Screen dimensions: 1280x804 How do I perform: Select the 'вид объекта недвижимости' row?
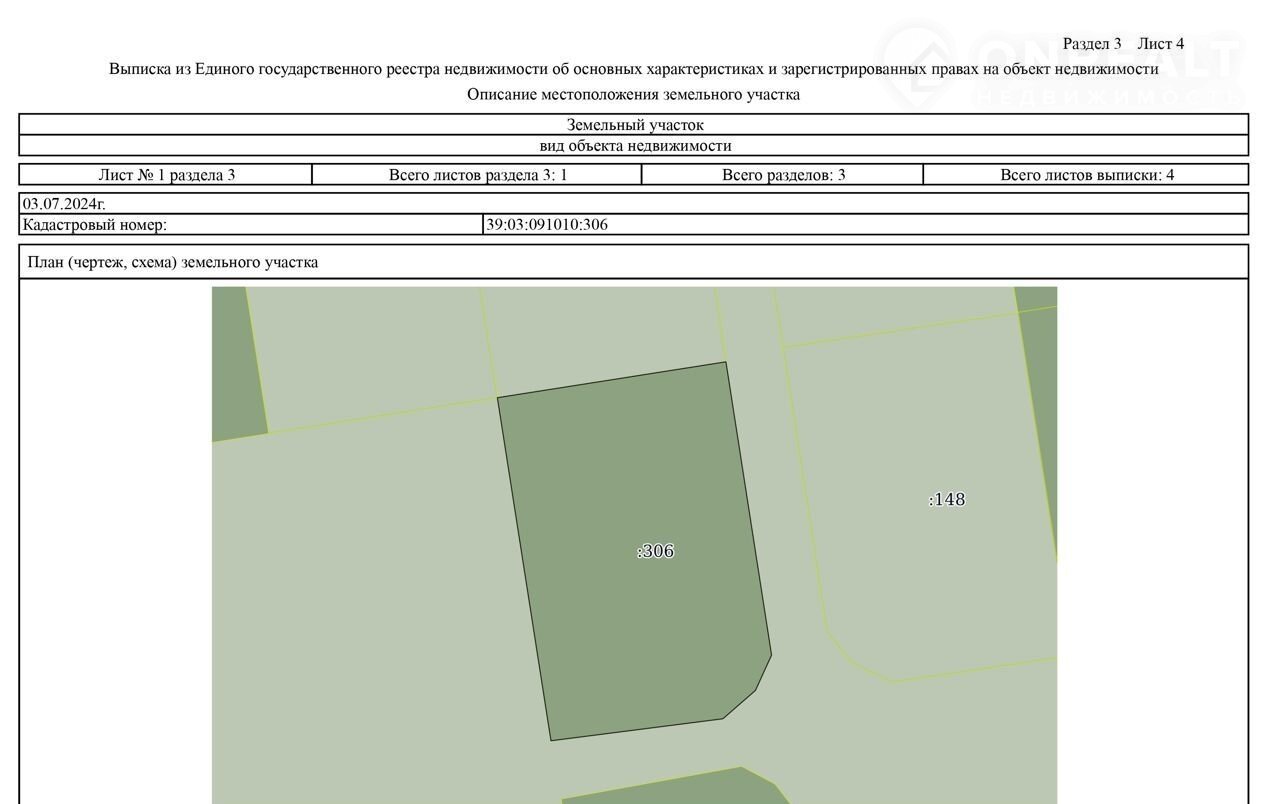[x=634, y=146]
